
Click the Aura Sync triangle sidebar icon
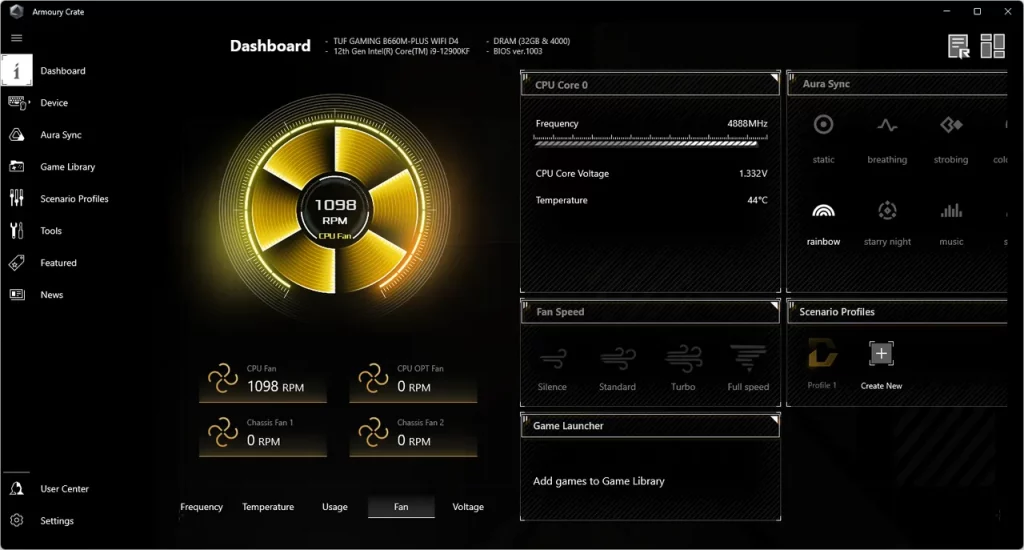16,135
